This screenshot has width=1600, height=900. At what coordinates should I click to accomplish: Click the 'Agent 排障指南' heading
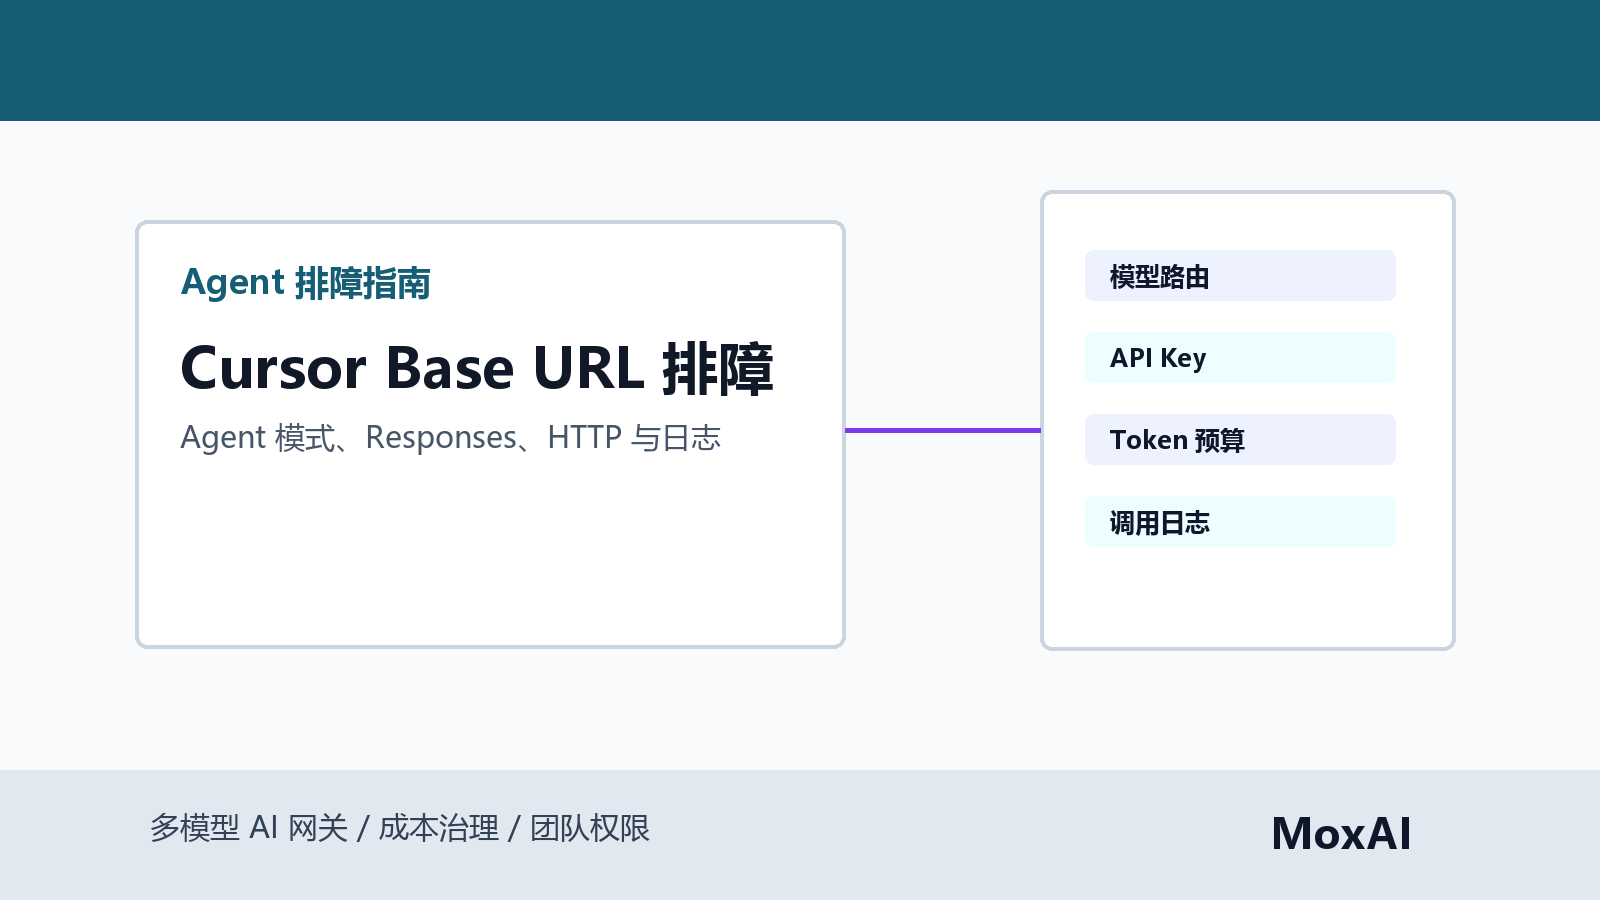coord(306,283)
